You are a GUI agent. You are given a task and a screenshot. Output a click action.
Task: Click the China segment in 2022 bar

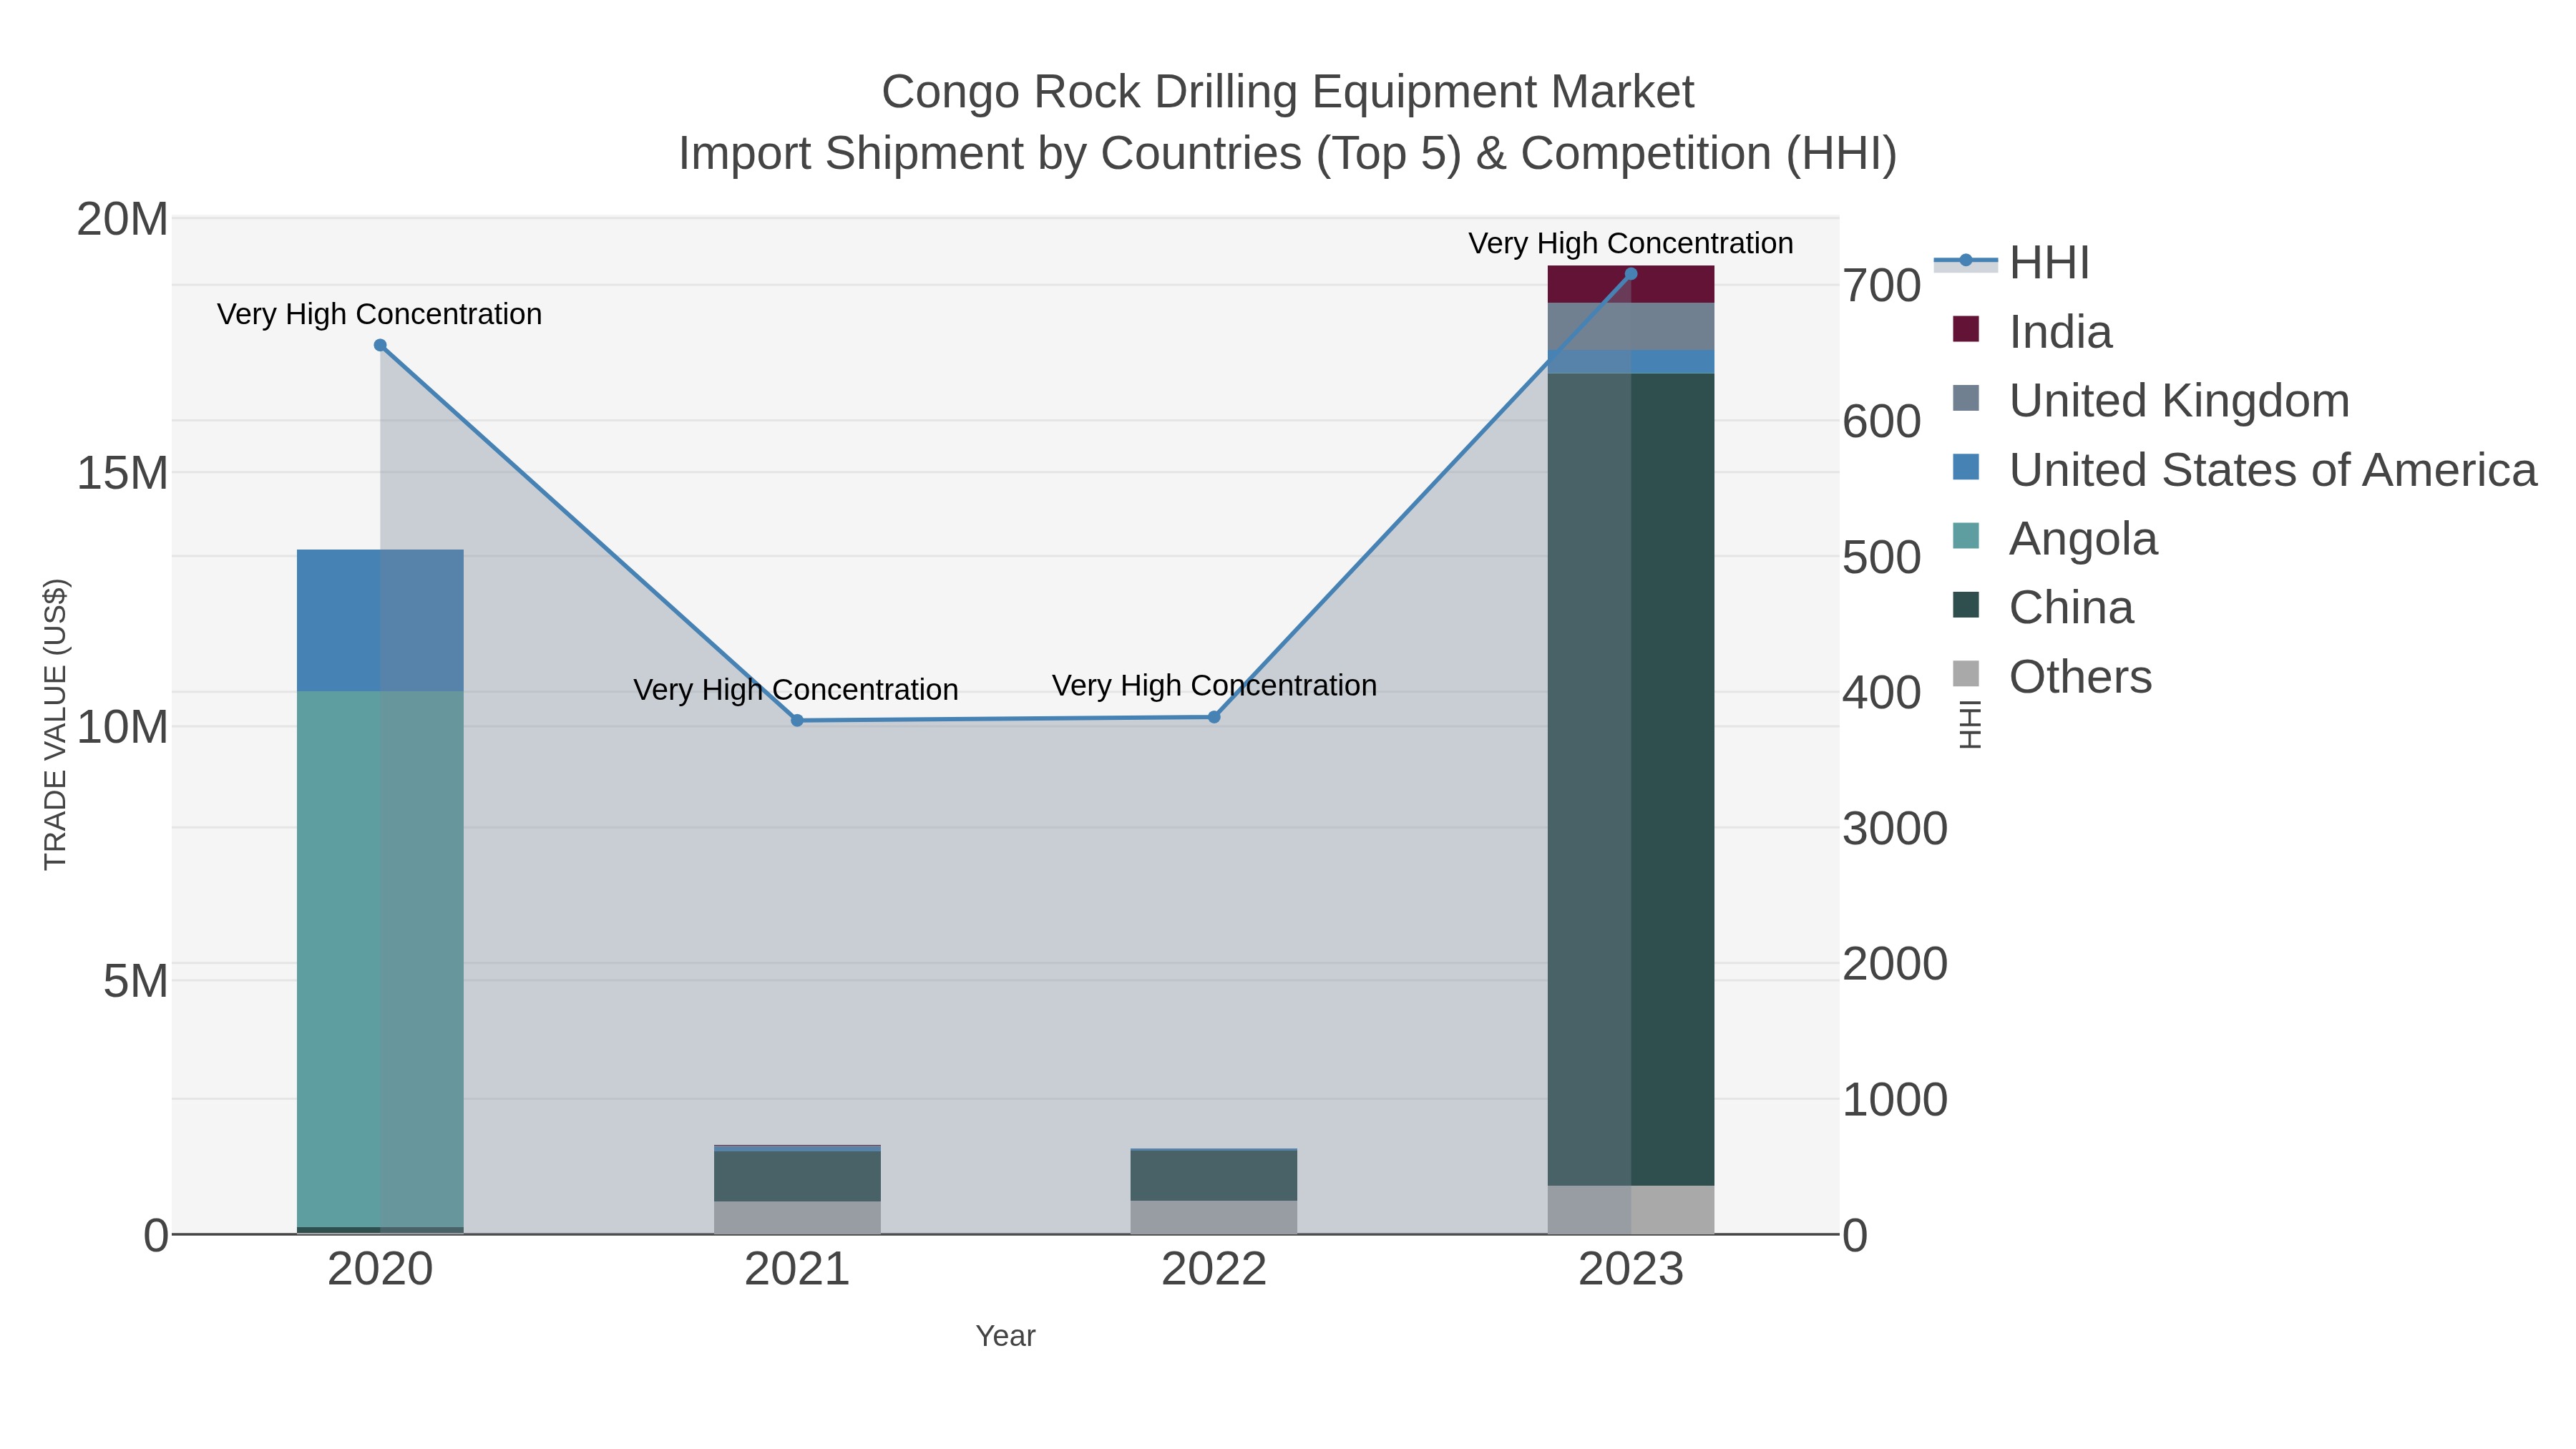point(1214,1176)
